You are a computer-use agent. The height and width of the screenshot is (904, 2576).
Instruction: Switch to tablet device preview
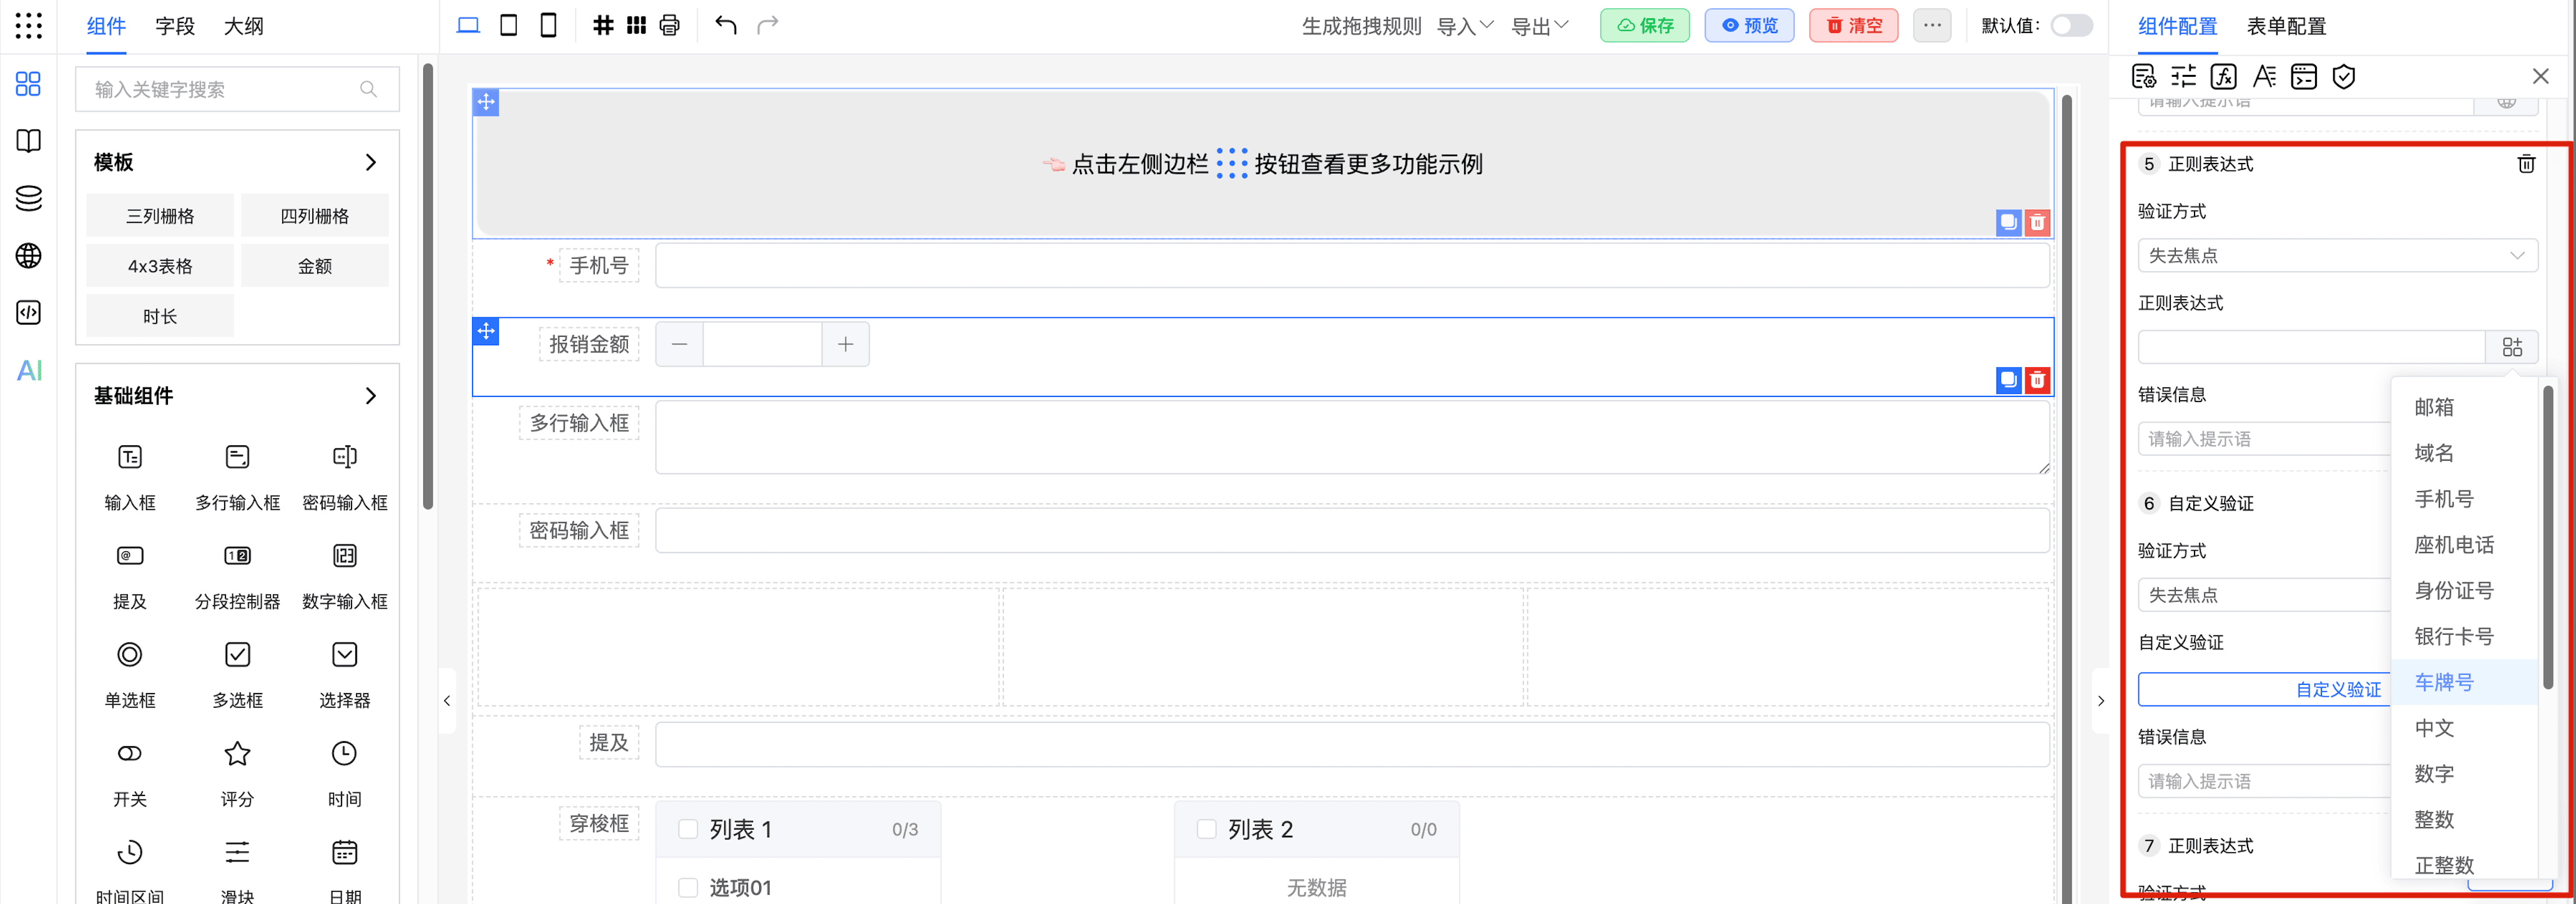click(x=508, y=26)
